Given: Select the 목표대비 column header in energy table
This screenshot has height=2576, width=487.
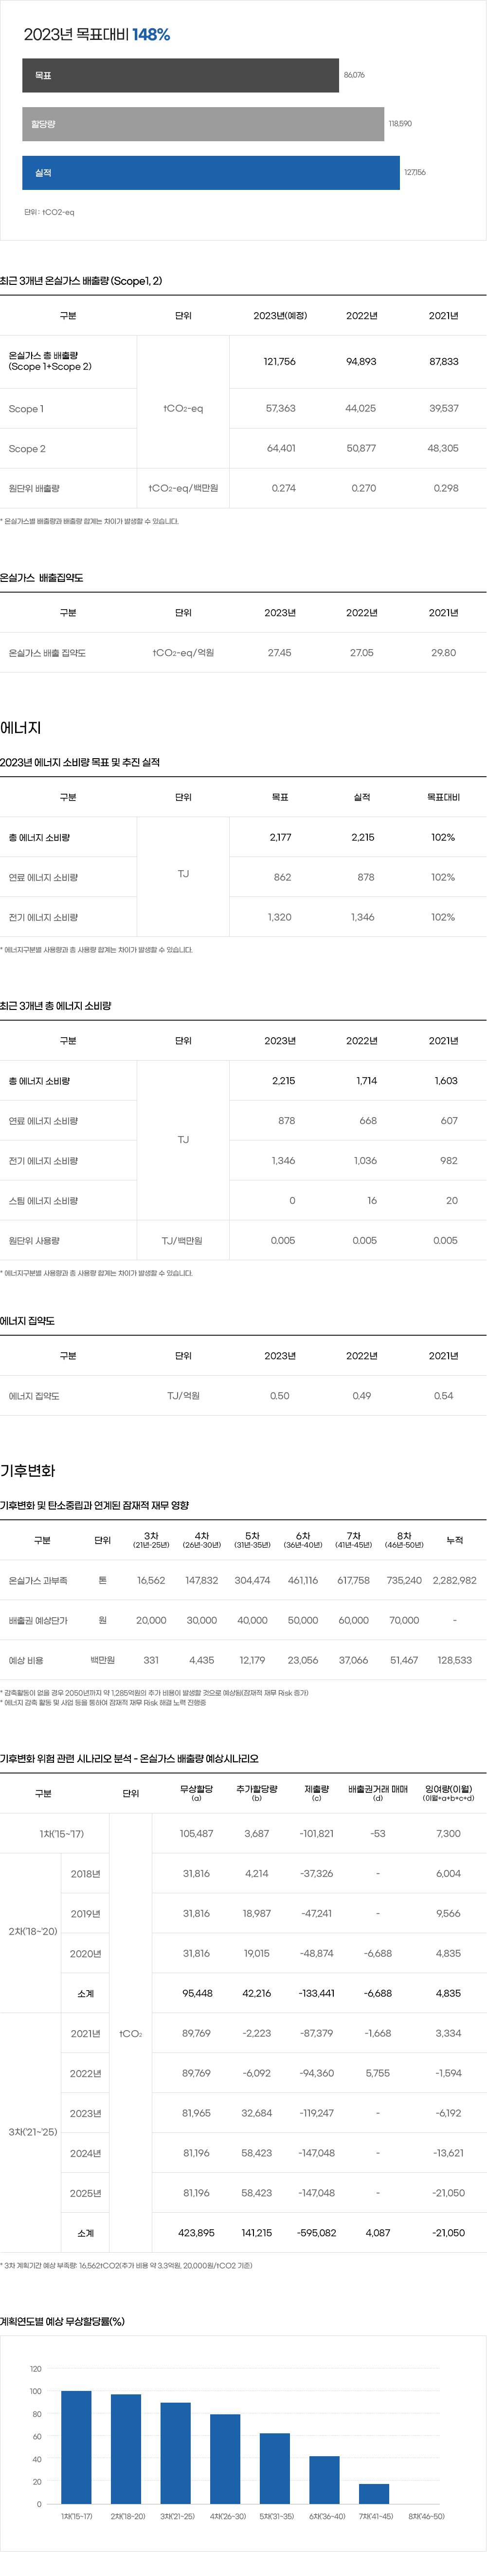Looking at the screenshot, I should point(443,797).
